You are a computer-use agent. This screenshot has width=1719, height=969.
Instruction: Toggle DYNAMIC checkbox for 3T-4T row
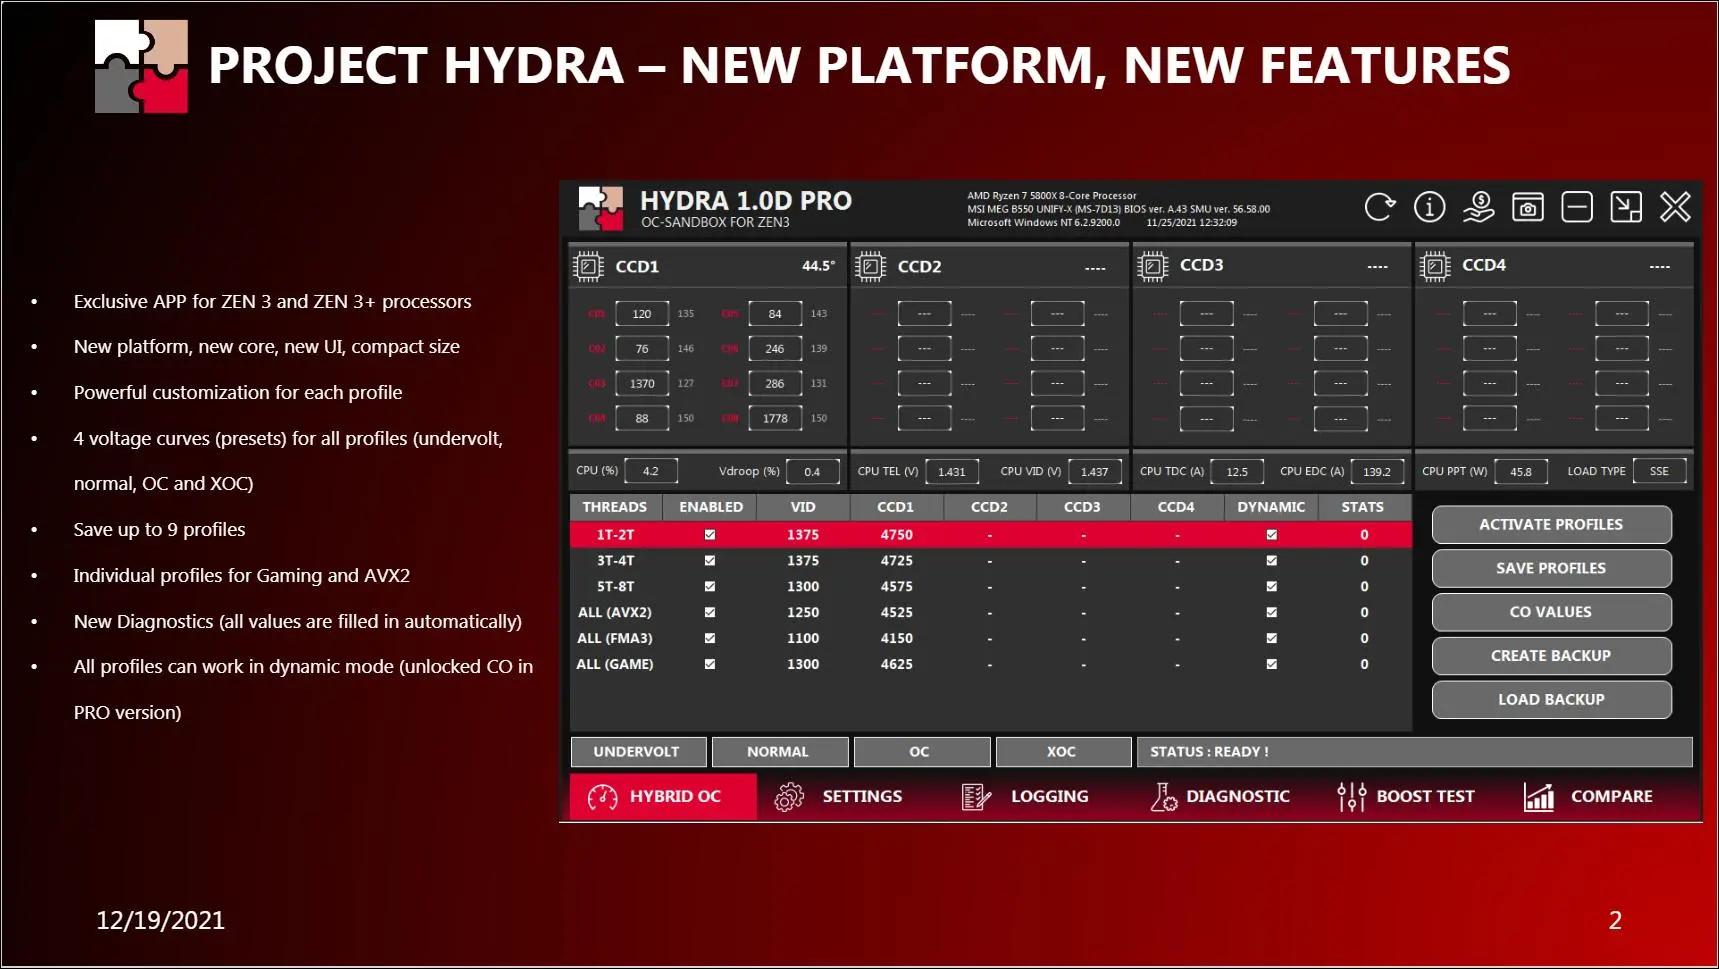(1271, 561)
